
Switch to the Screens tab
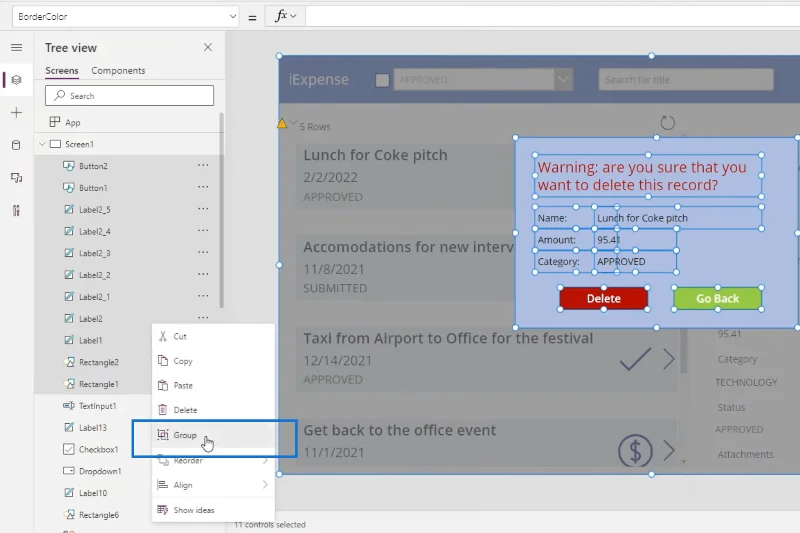(x=62, y=70)
